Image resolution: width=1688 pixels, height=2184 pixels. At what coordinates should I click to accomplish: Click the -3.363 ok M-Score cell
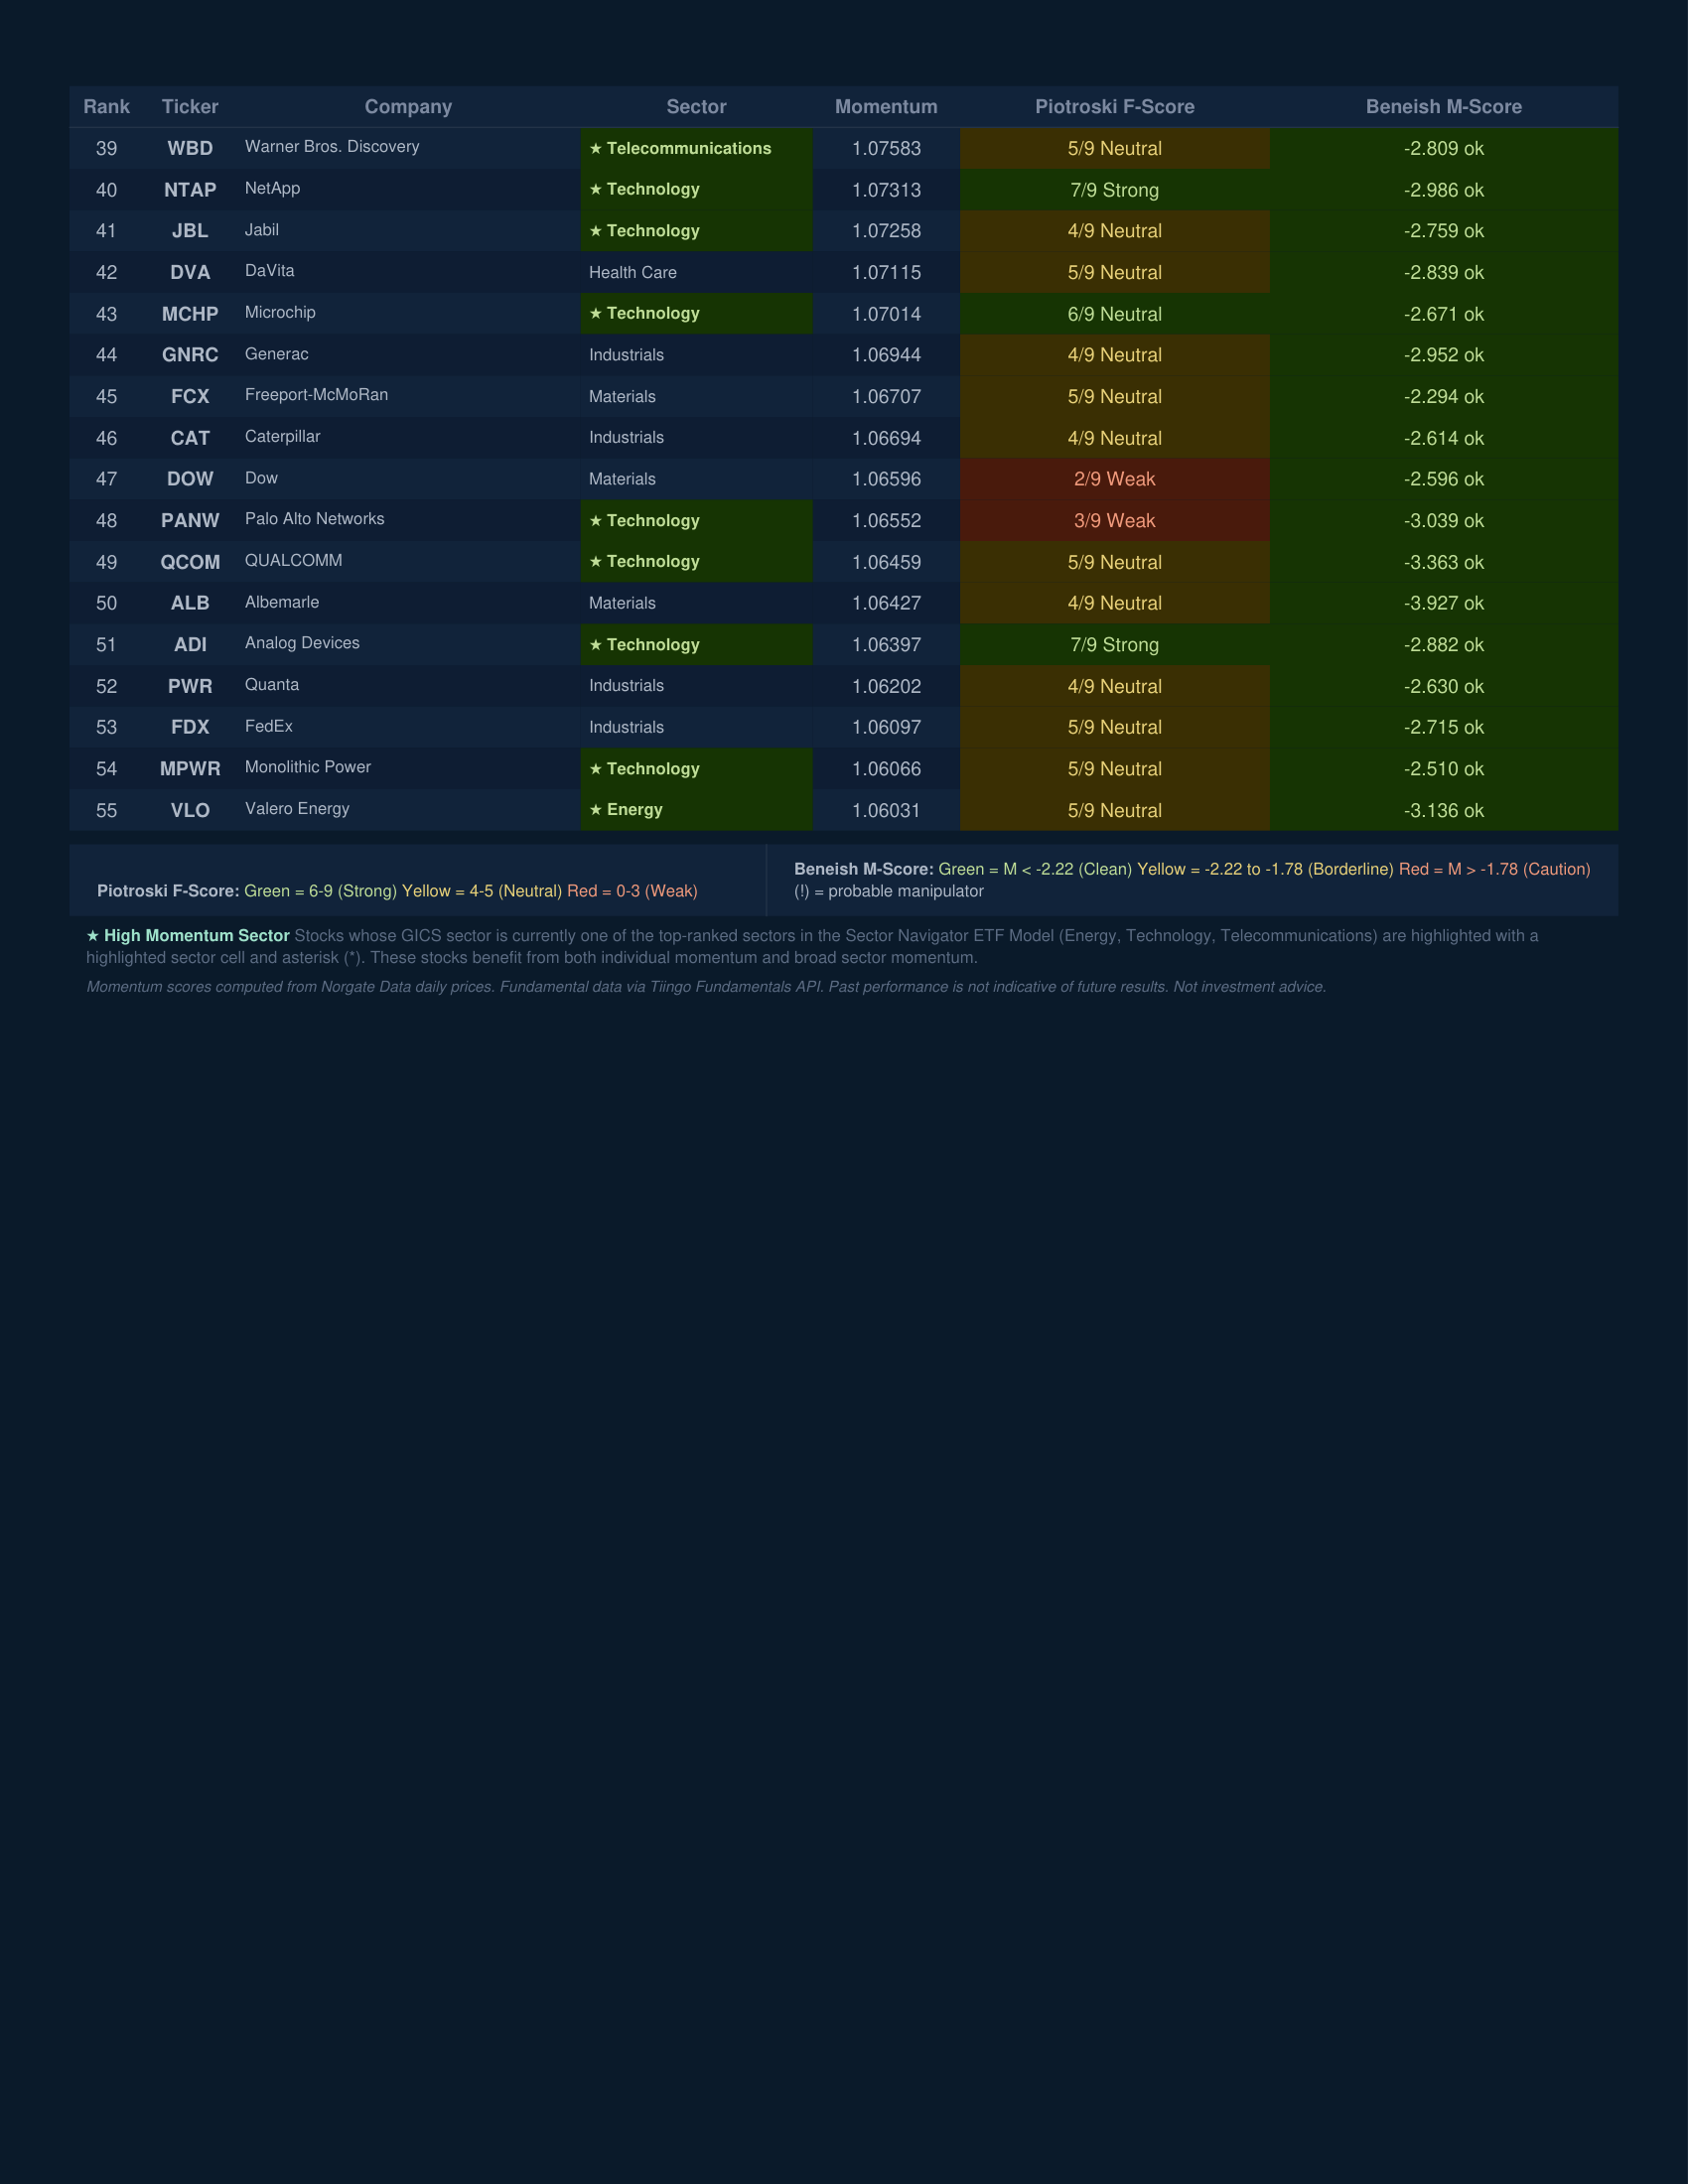pos(1444,562)
